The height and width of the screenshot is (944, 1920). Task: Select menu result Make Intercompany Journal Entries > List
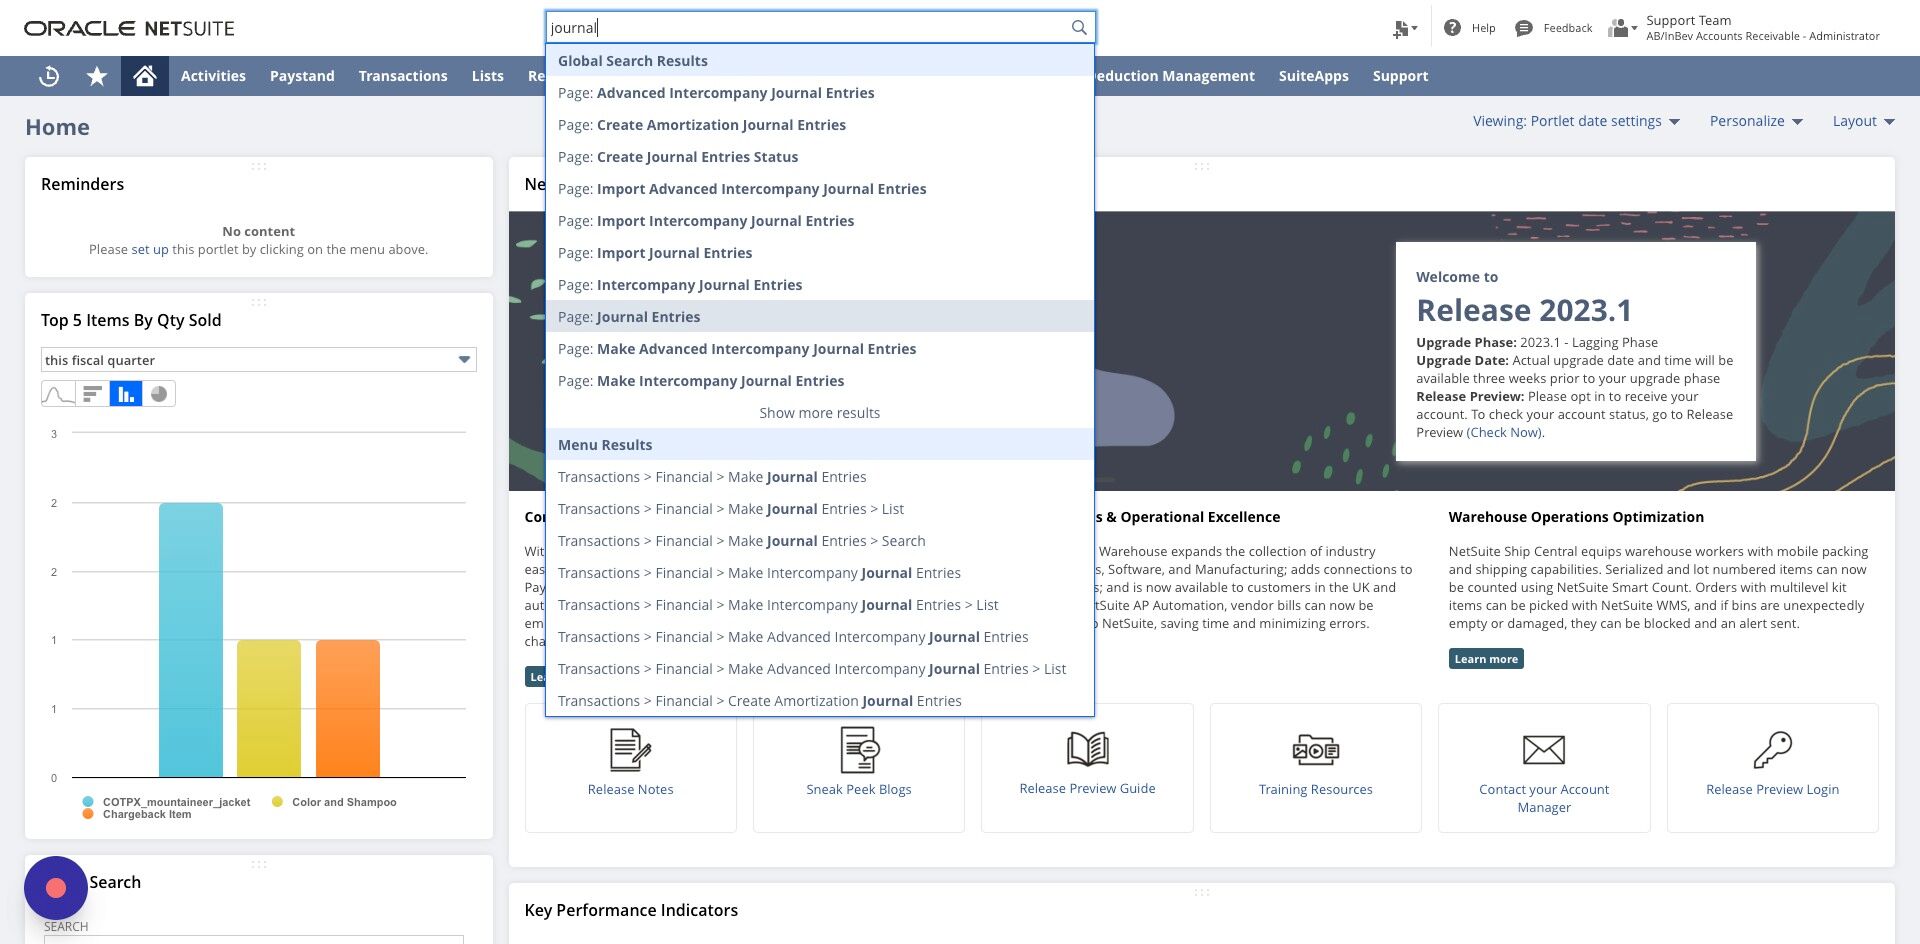pyautogui.click(x=820, y=605)
